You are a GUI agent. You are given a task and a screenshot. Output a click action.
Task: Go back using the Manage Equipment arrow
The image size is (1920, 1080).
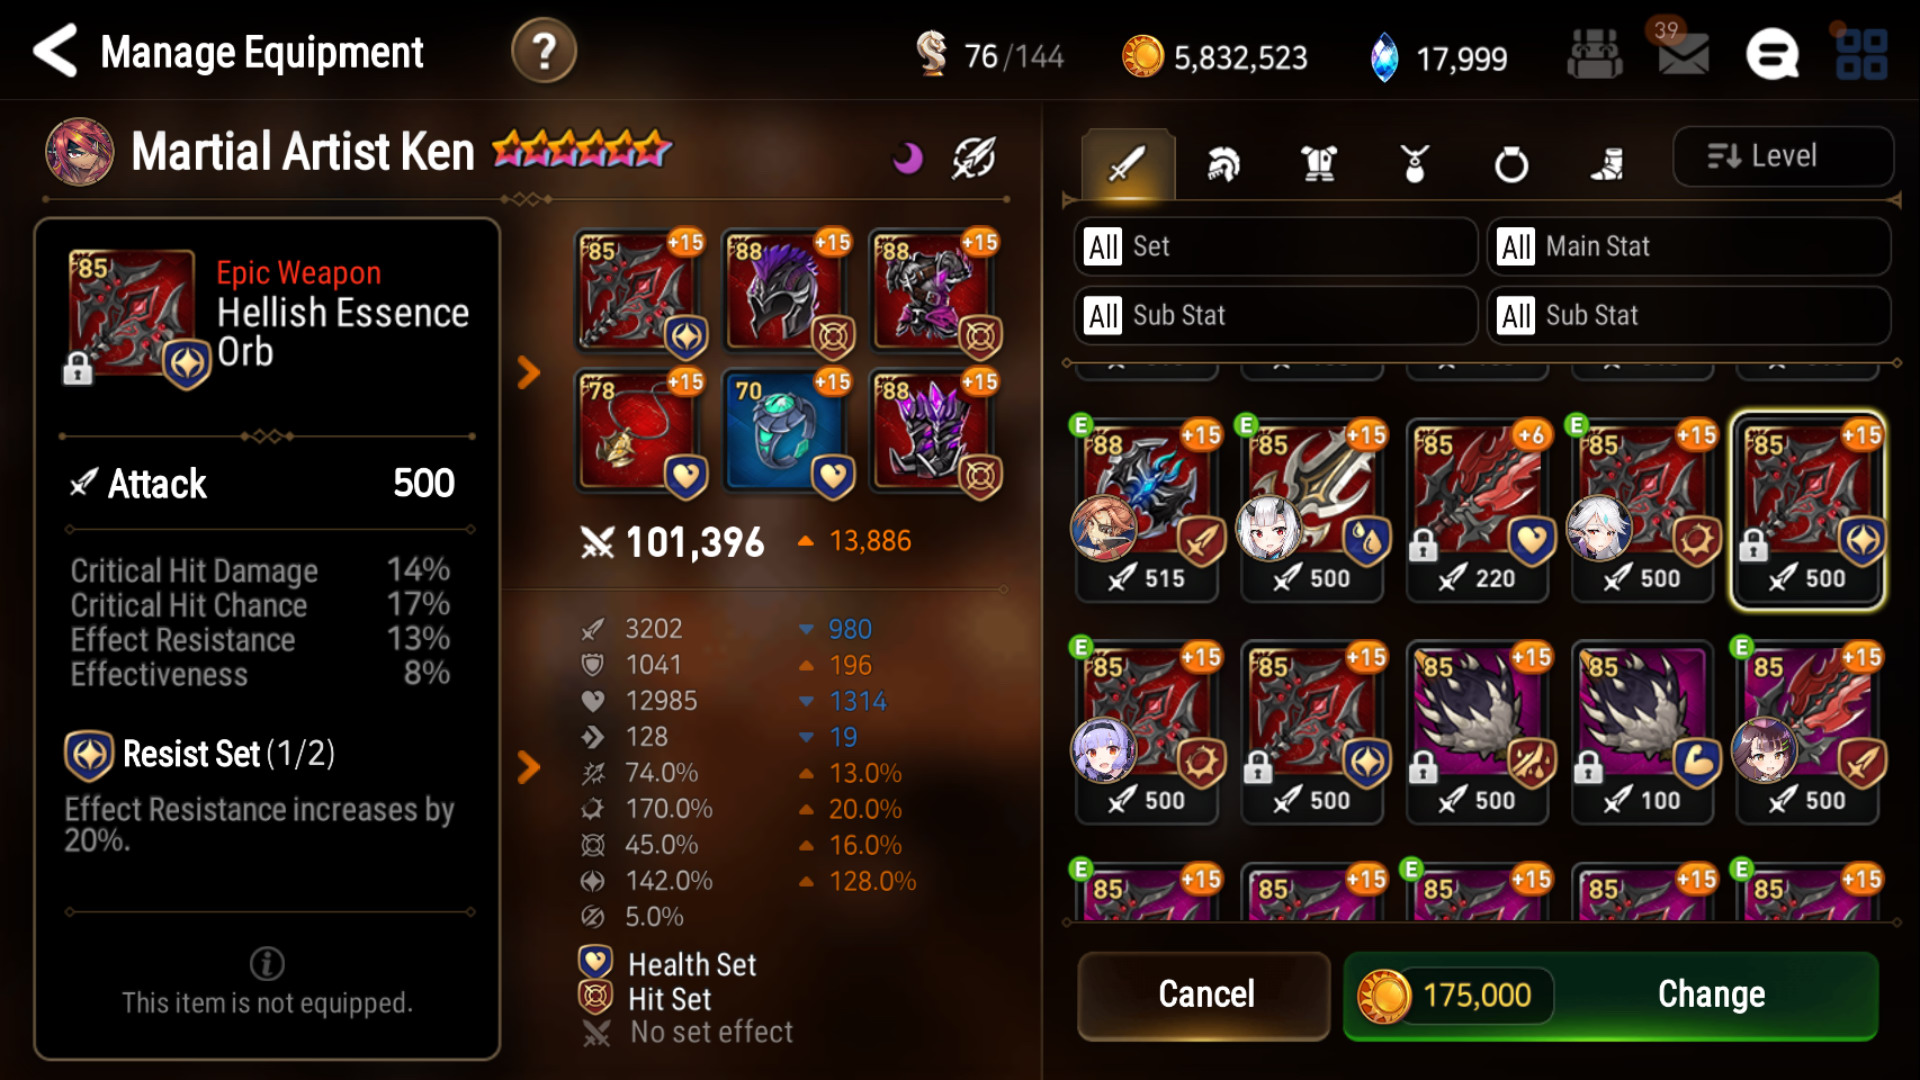click(55, 51)
